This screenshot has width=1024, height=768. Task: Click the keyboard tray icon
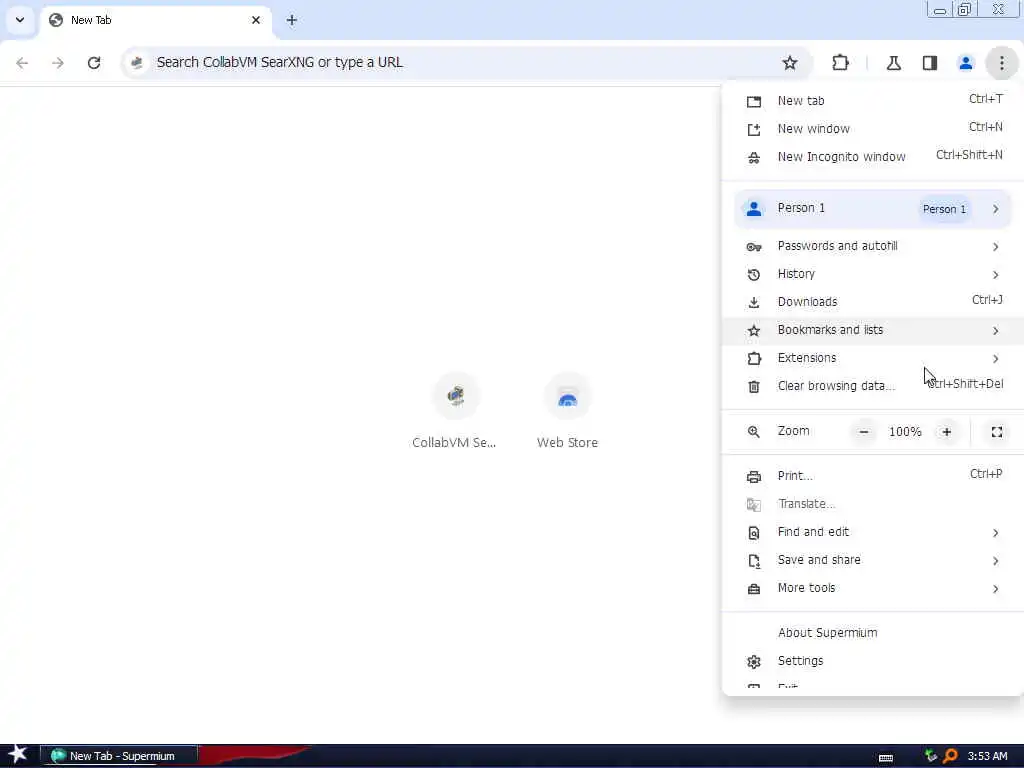[x=886, y=758]
